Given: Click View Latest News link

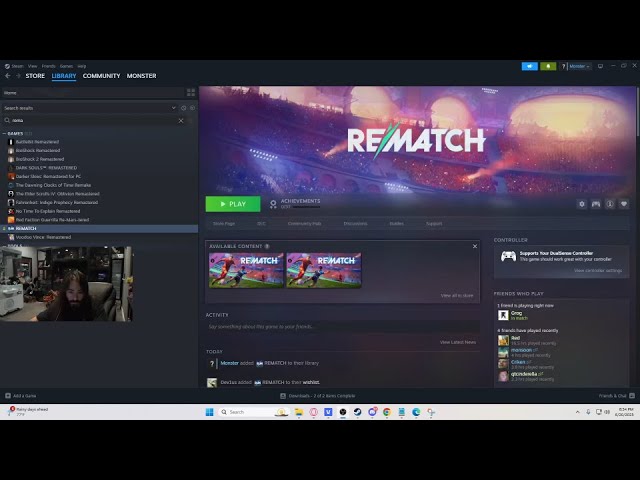Looking at the screenshot, I should pyautogui.click(x=458, y=342).
